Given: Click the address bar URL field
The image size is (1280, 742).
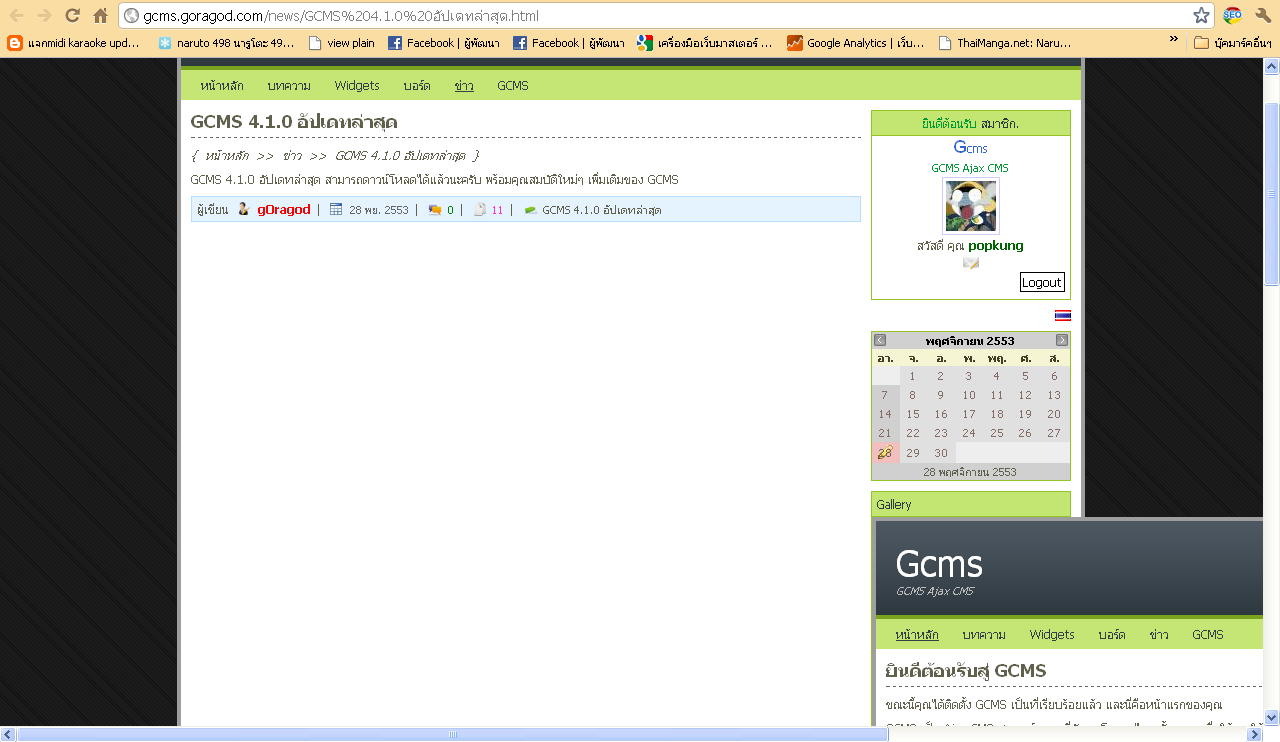Looking at the screenshot, I should (x=666, y=15).
